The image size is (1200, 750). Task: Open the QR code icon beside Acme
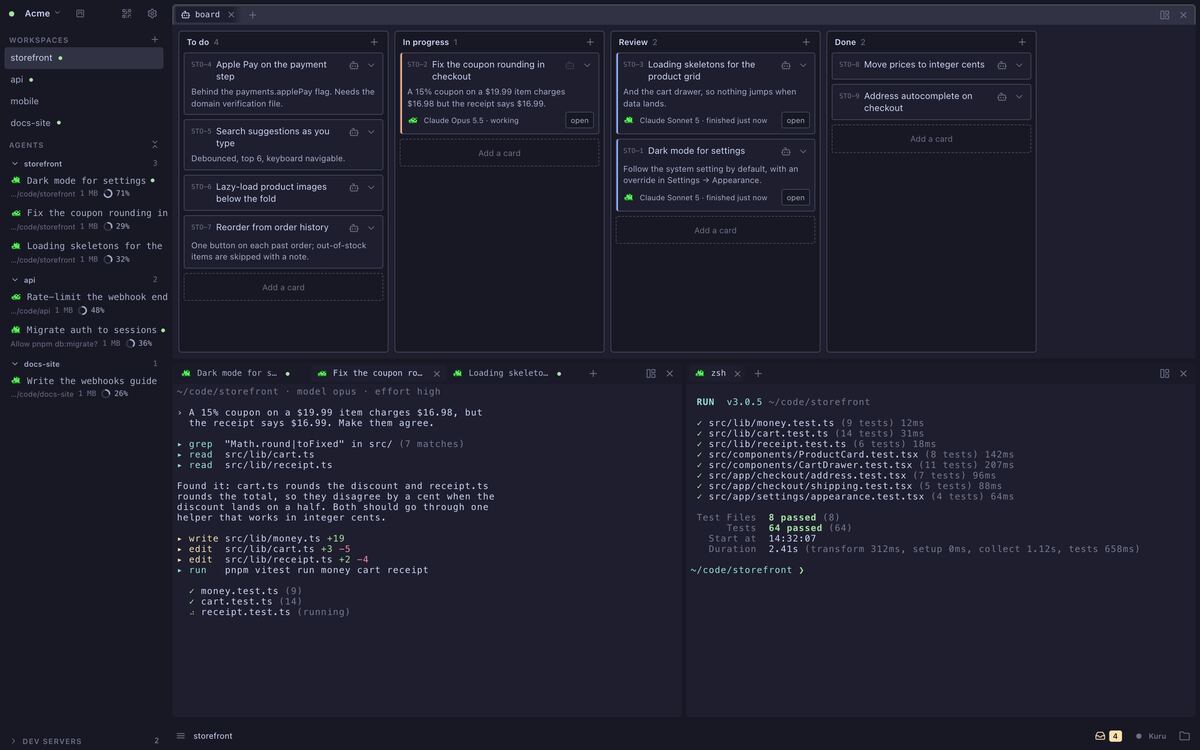click(x=127, y=14)
